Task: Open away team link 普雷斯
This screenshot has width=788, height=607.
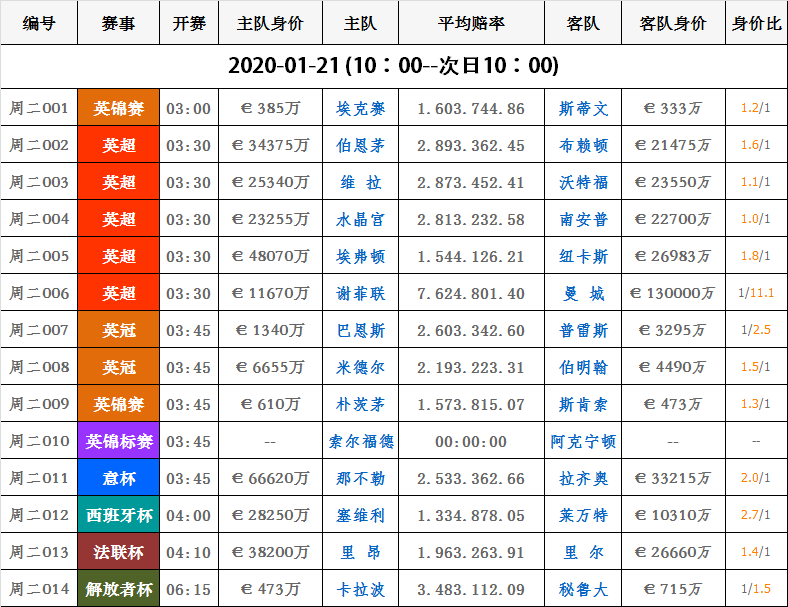Action: click(x=583, y=330)
